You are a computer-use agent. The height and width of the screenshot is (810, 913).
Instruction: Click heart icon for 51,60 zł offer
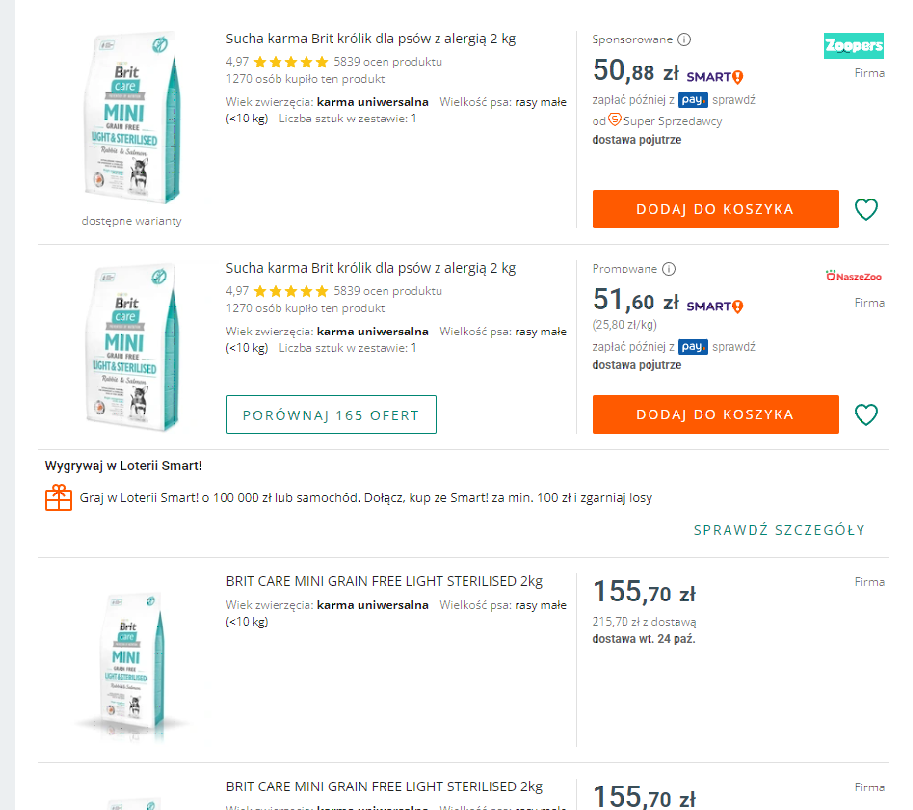pos(866,415)
